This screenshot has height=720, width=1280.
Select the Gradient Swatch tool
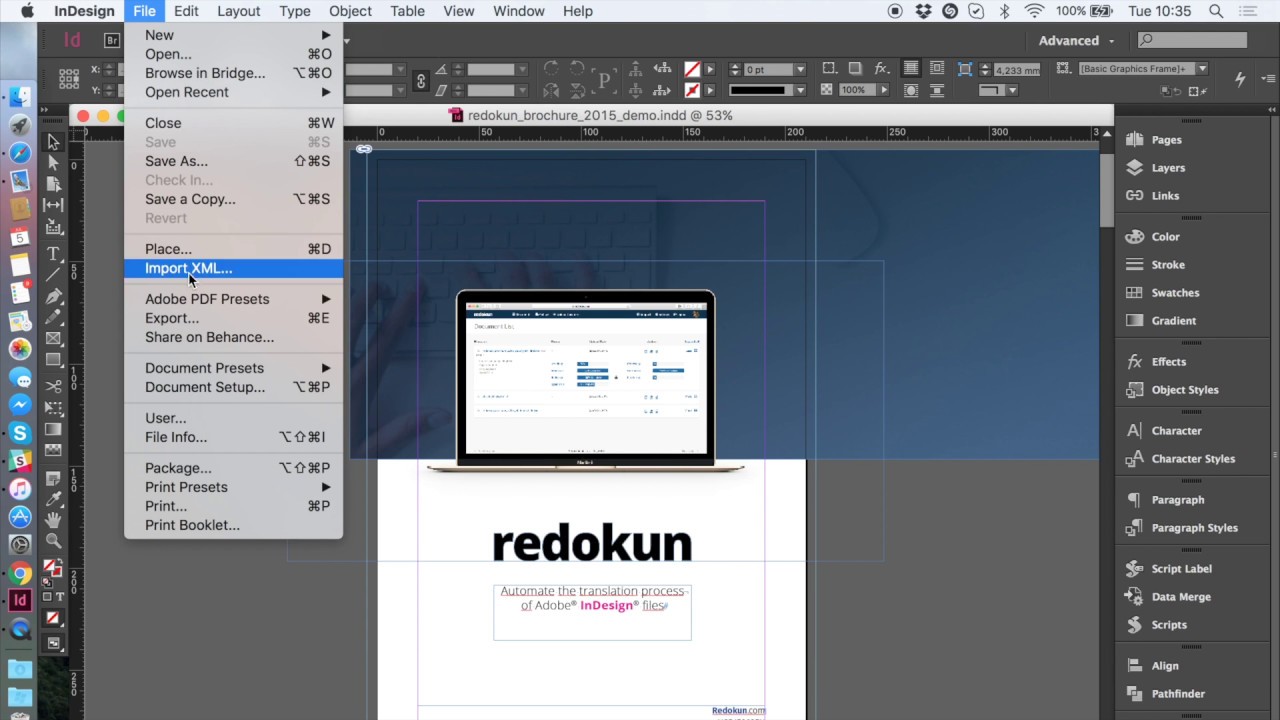[x=54, y=429]
